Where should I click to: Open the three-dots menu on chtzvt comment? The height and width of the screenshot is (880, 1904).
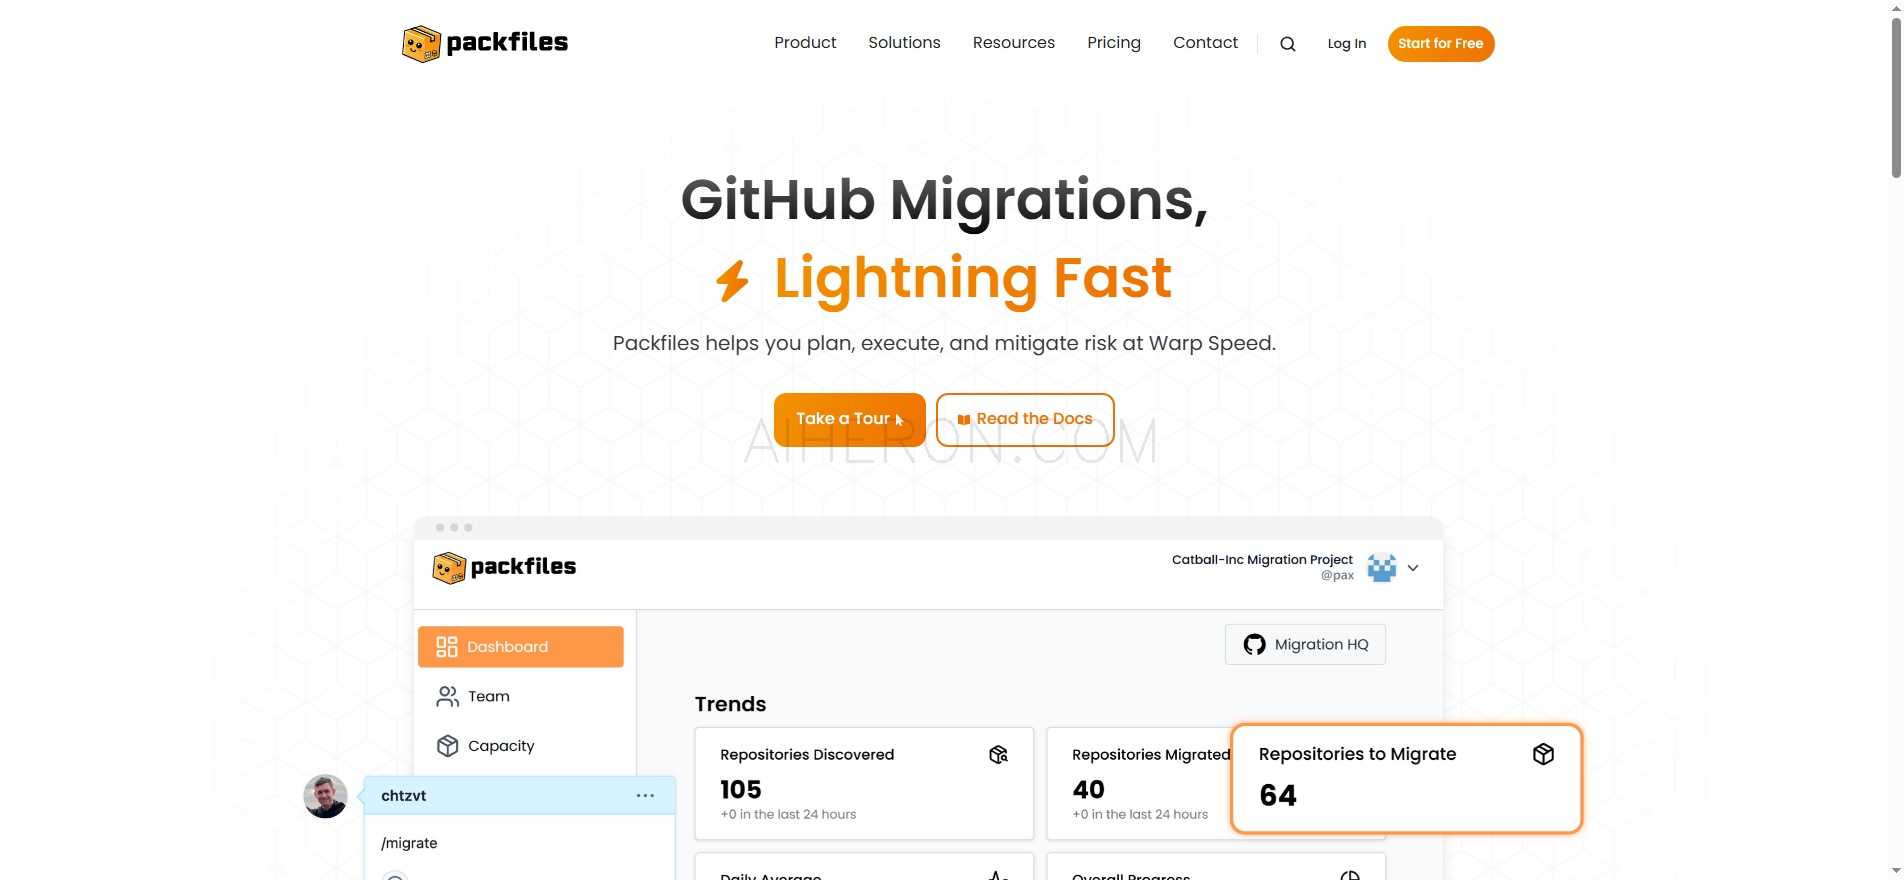[645, 796]
